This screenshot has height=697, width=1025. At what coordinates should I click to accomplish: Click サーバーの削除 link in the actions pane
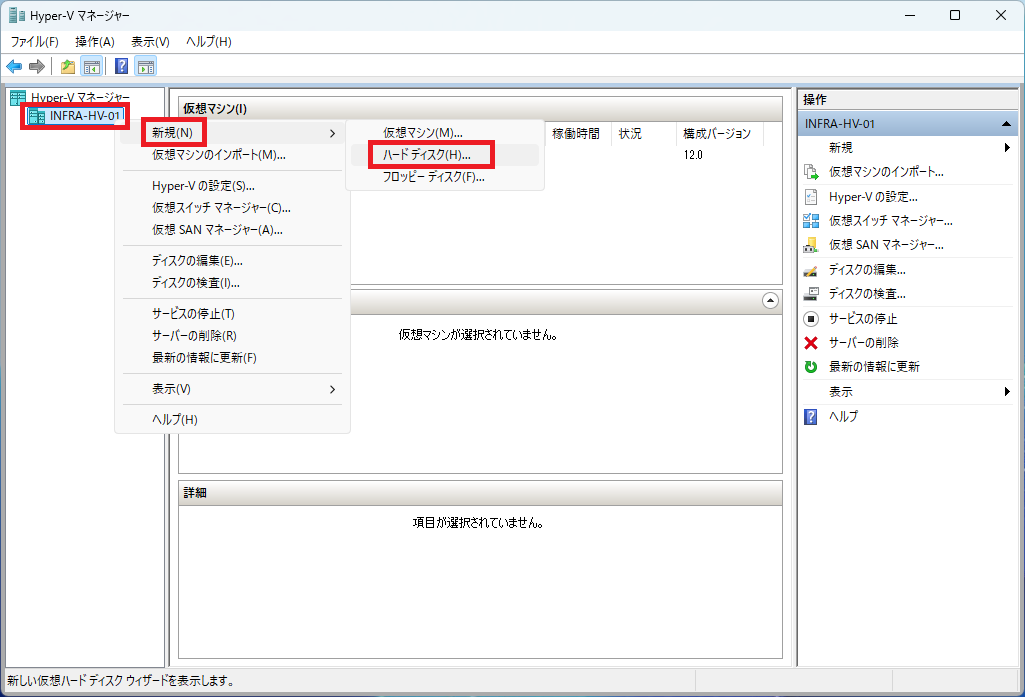864,343
